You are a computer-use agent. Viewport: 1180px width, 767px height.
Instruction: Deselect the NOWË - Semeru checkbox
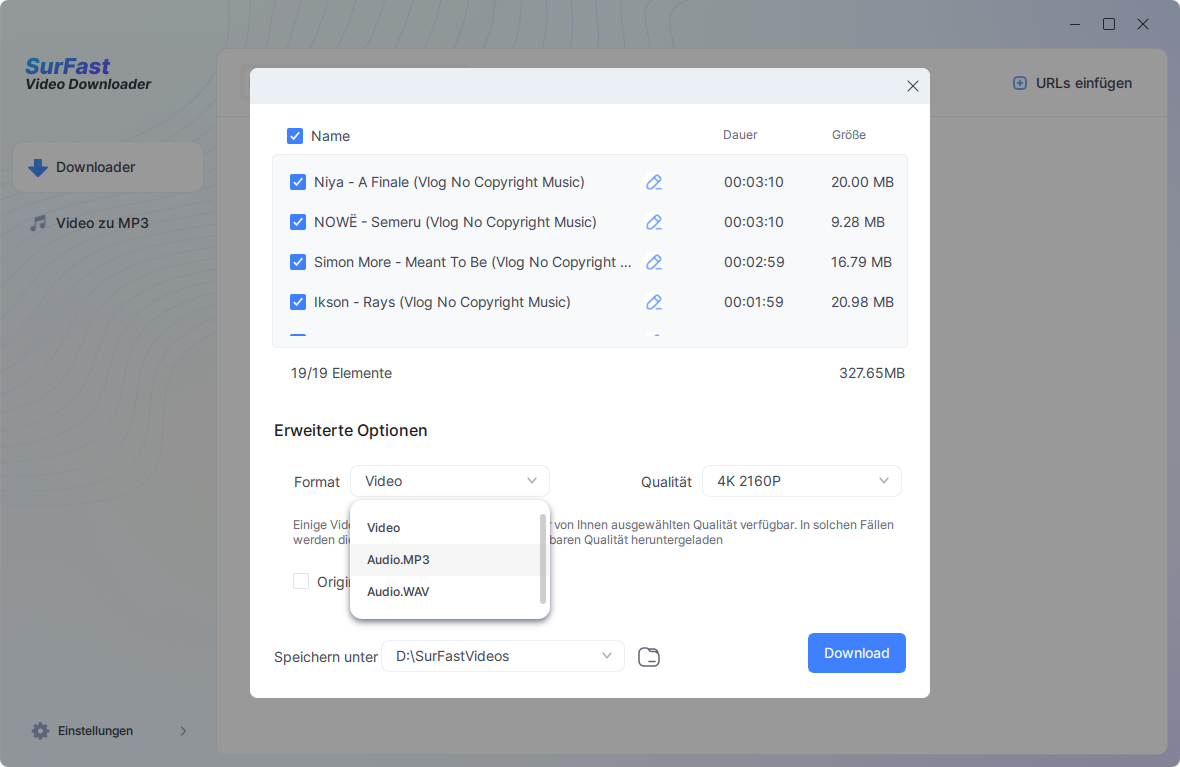(298, 222)
